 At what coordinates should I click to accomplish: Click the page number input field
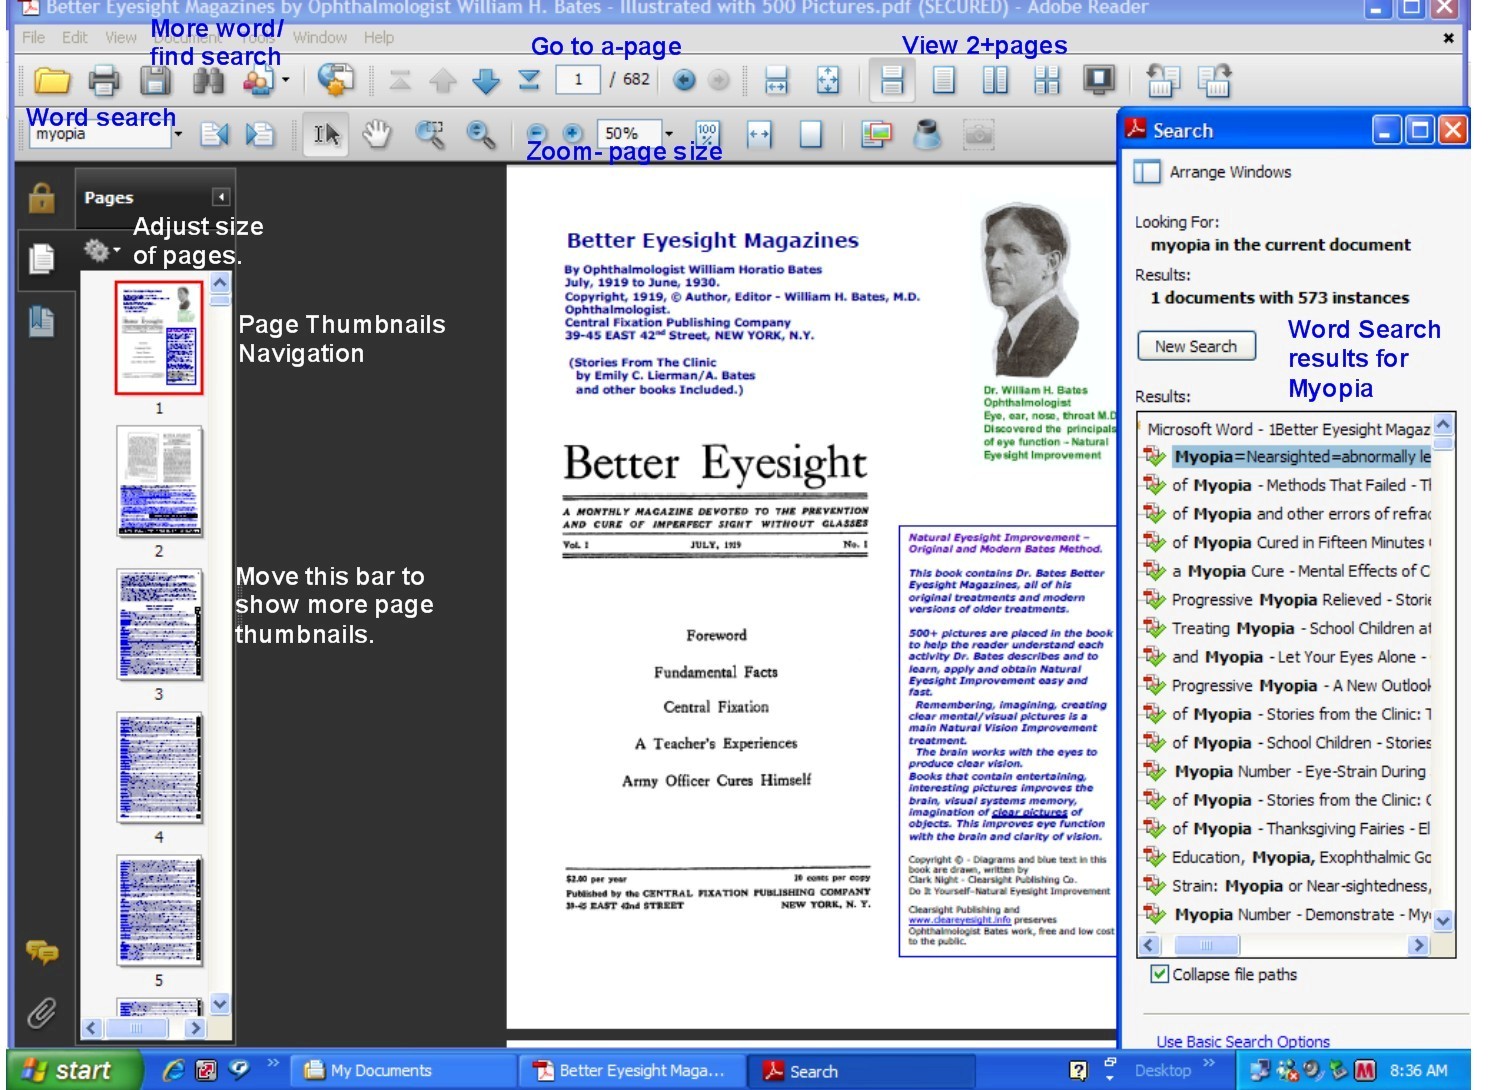pyautogui.click(x=578, y=79)
